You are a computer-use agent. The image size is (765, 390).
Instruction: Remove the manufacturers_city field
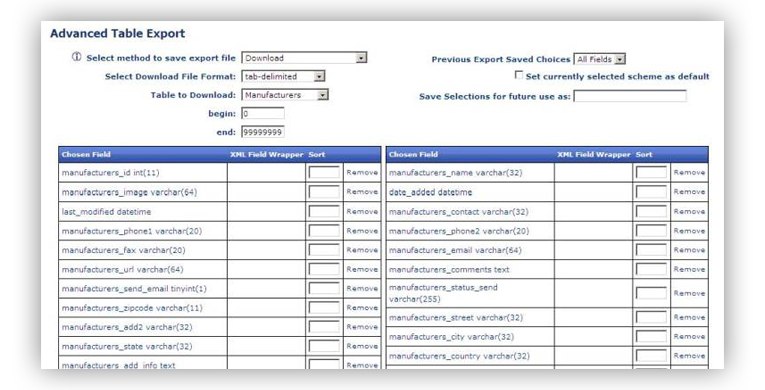tap(689, 336)
